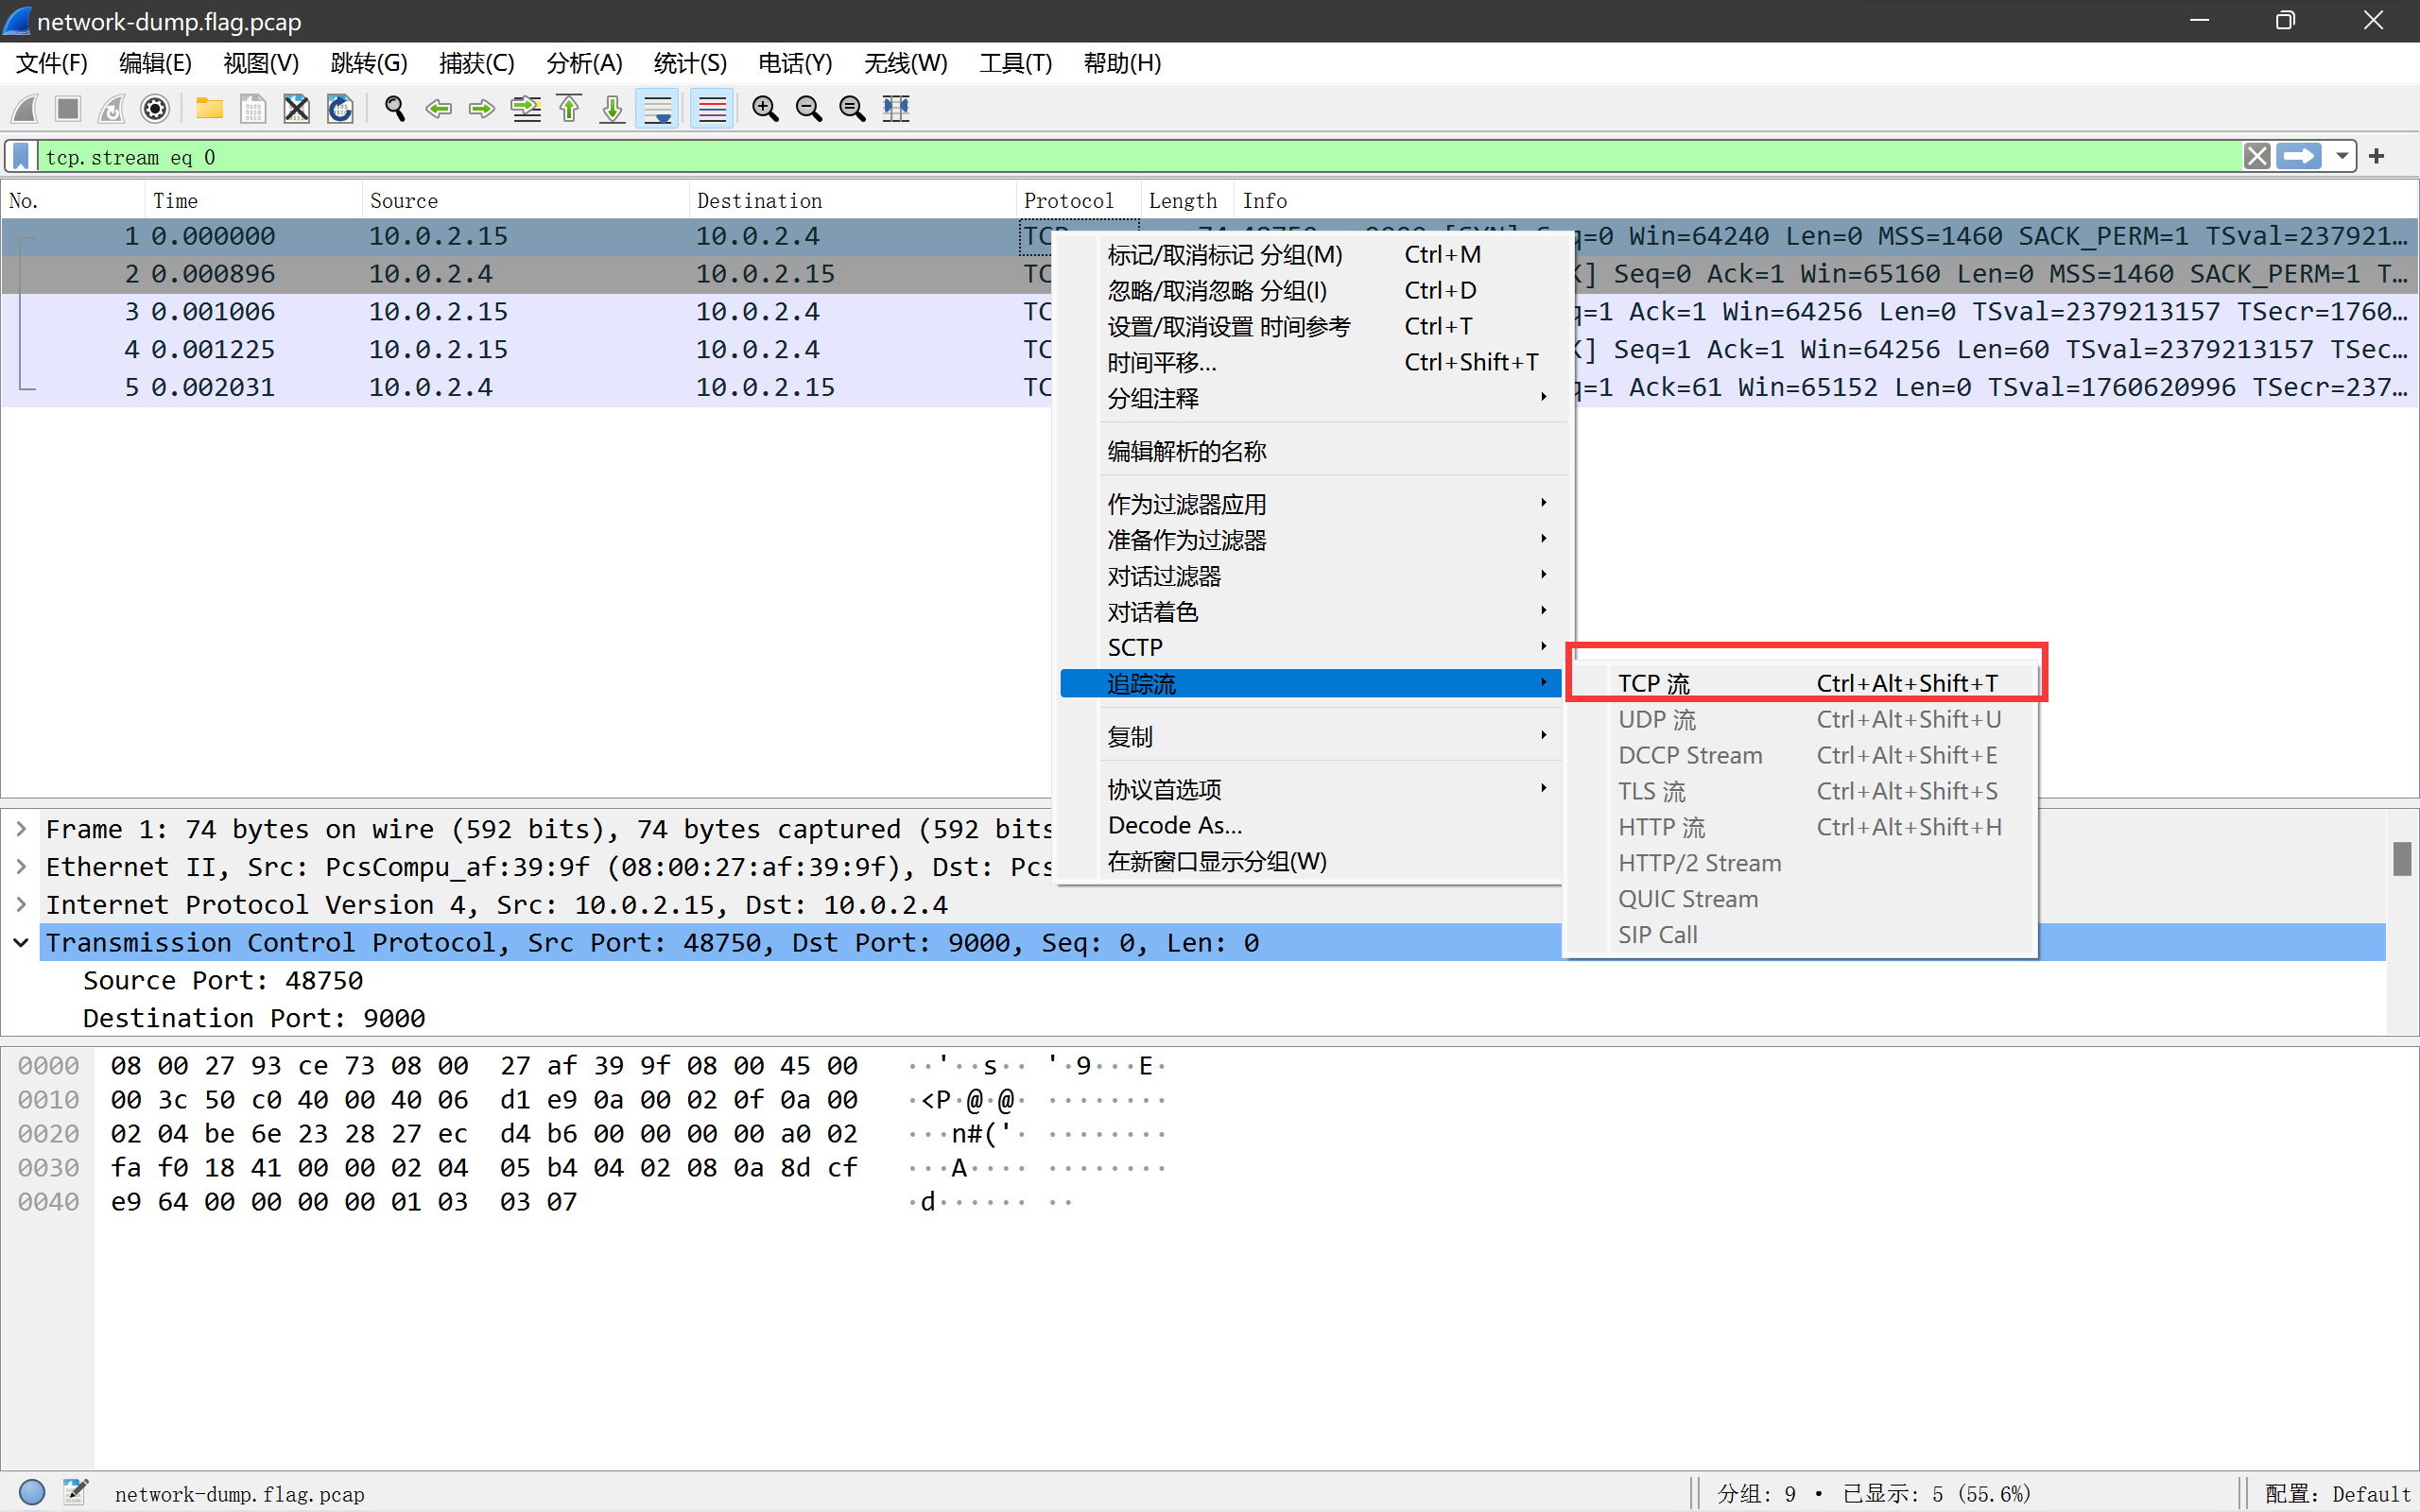Reload this capture file
The width and height of the screenshot is (2420, 1512).
click(x=340, y=108)
